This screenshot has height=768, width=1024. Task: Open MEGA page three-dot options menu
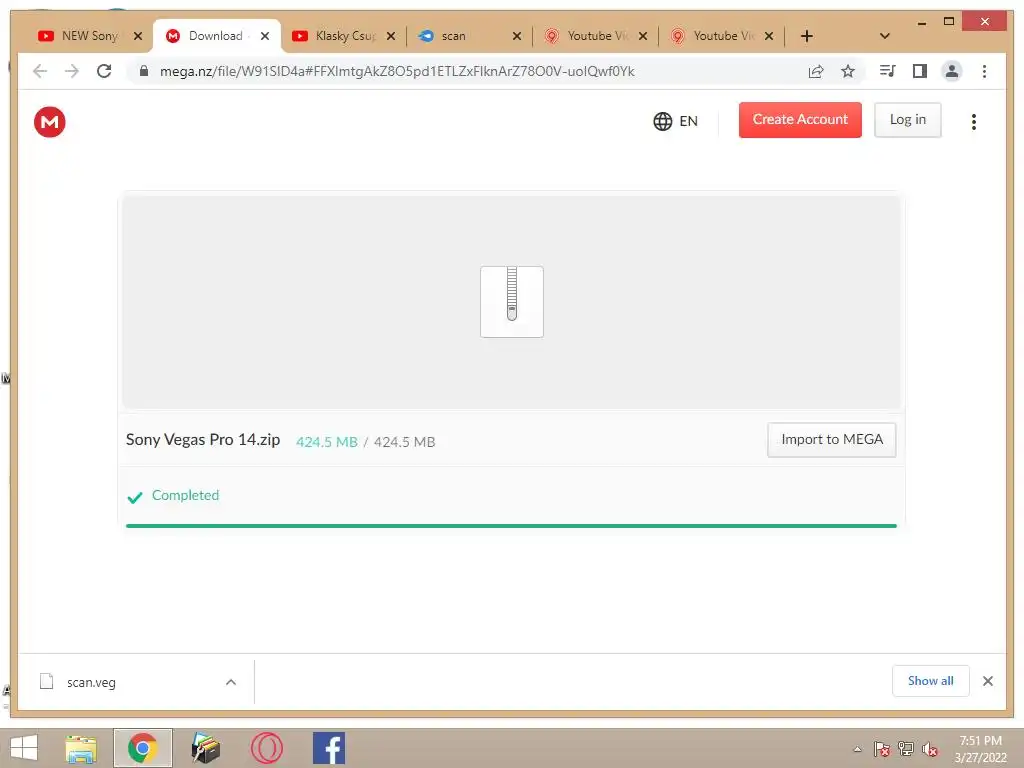pos(973,121)
